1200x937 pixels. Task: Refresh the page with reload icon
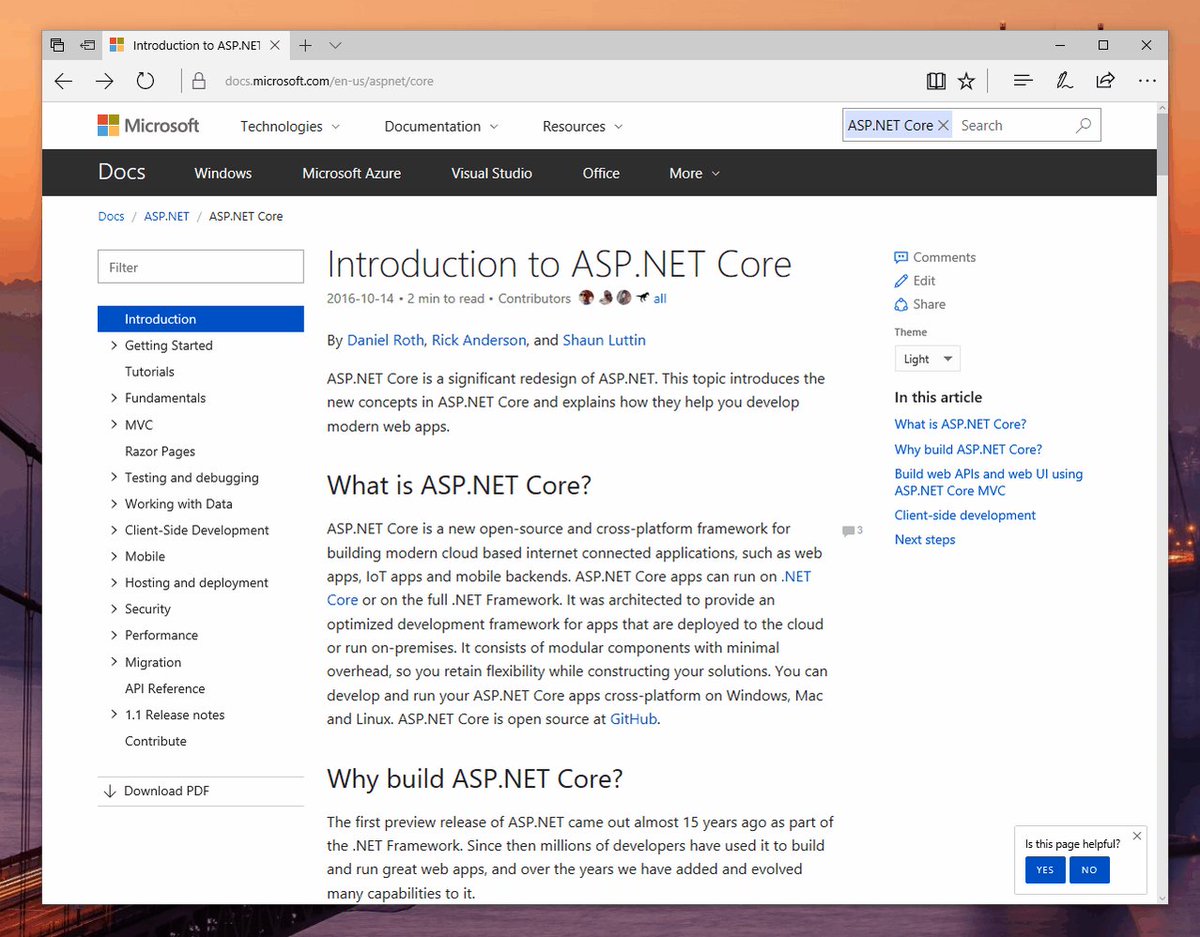(145, 81)
